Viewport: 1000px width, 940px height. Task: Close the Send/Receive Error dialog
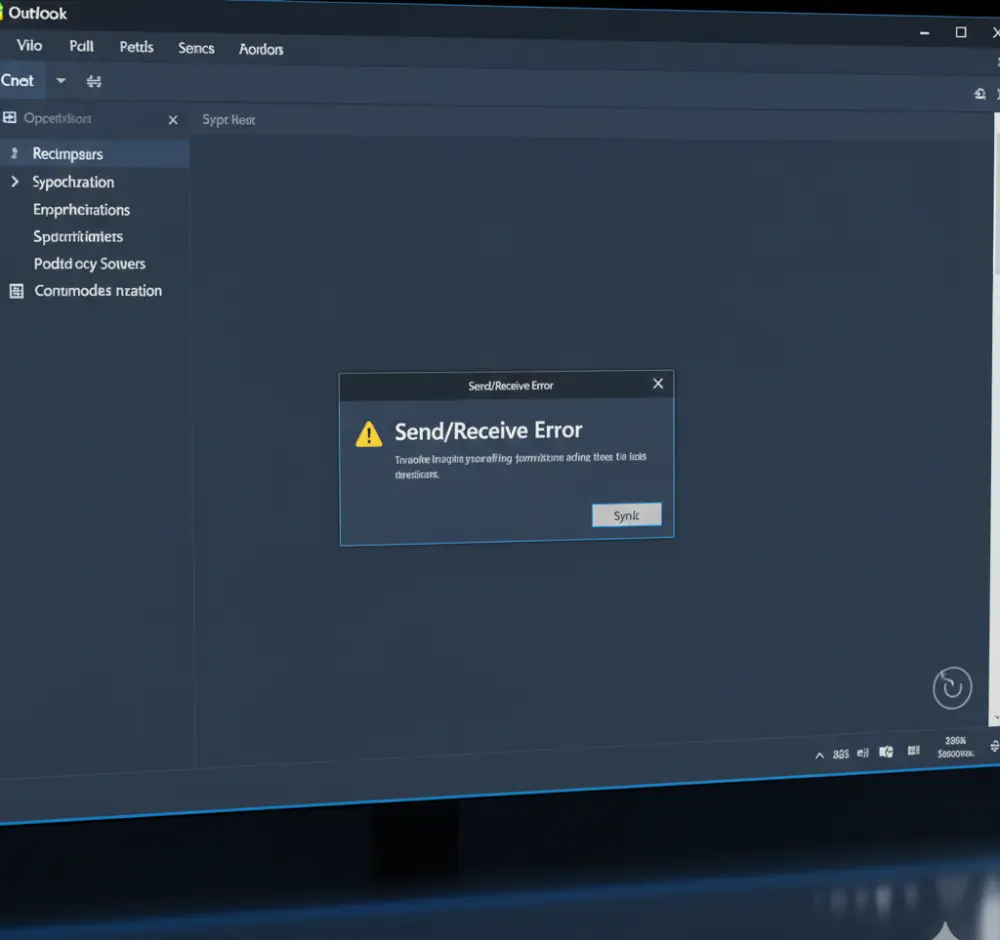coord(658,383)
